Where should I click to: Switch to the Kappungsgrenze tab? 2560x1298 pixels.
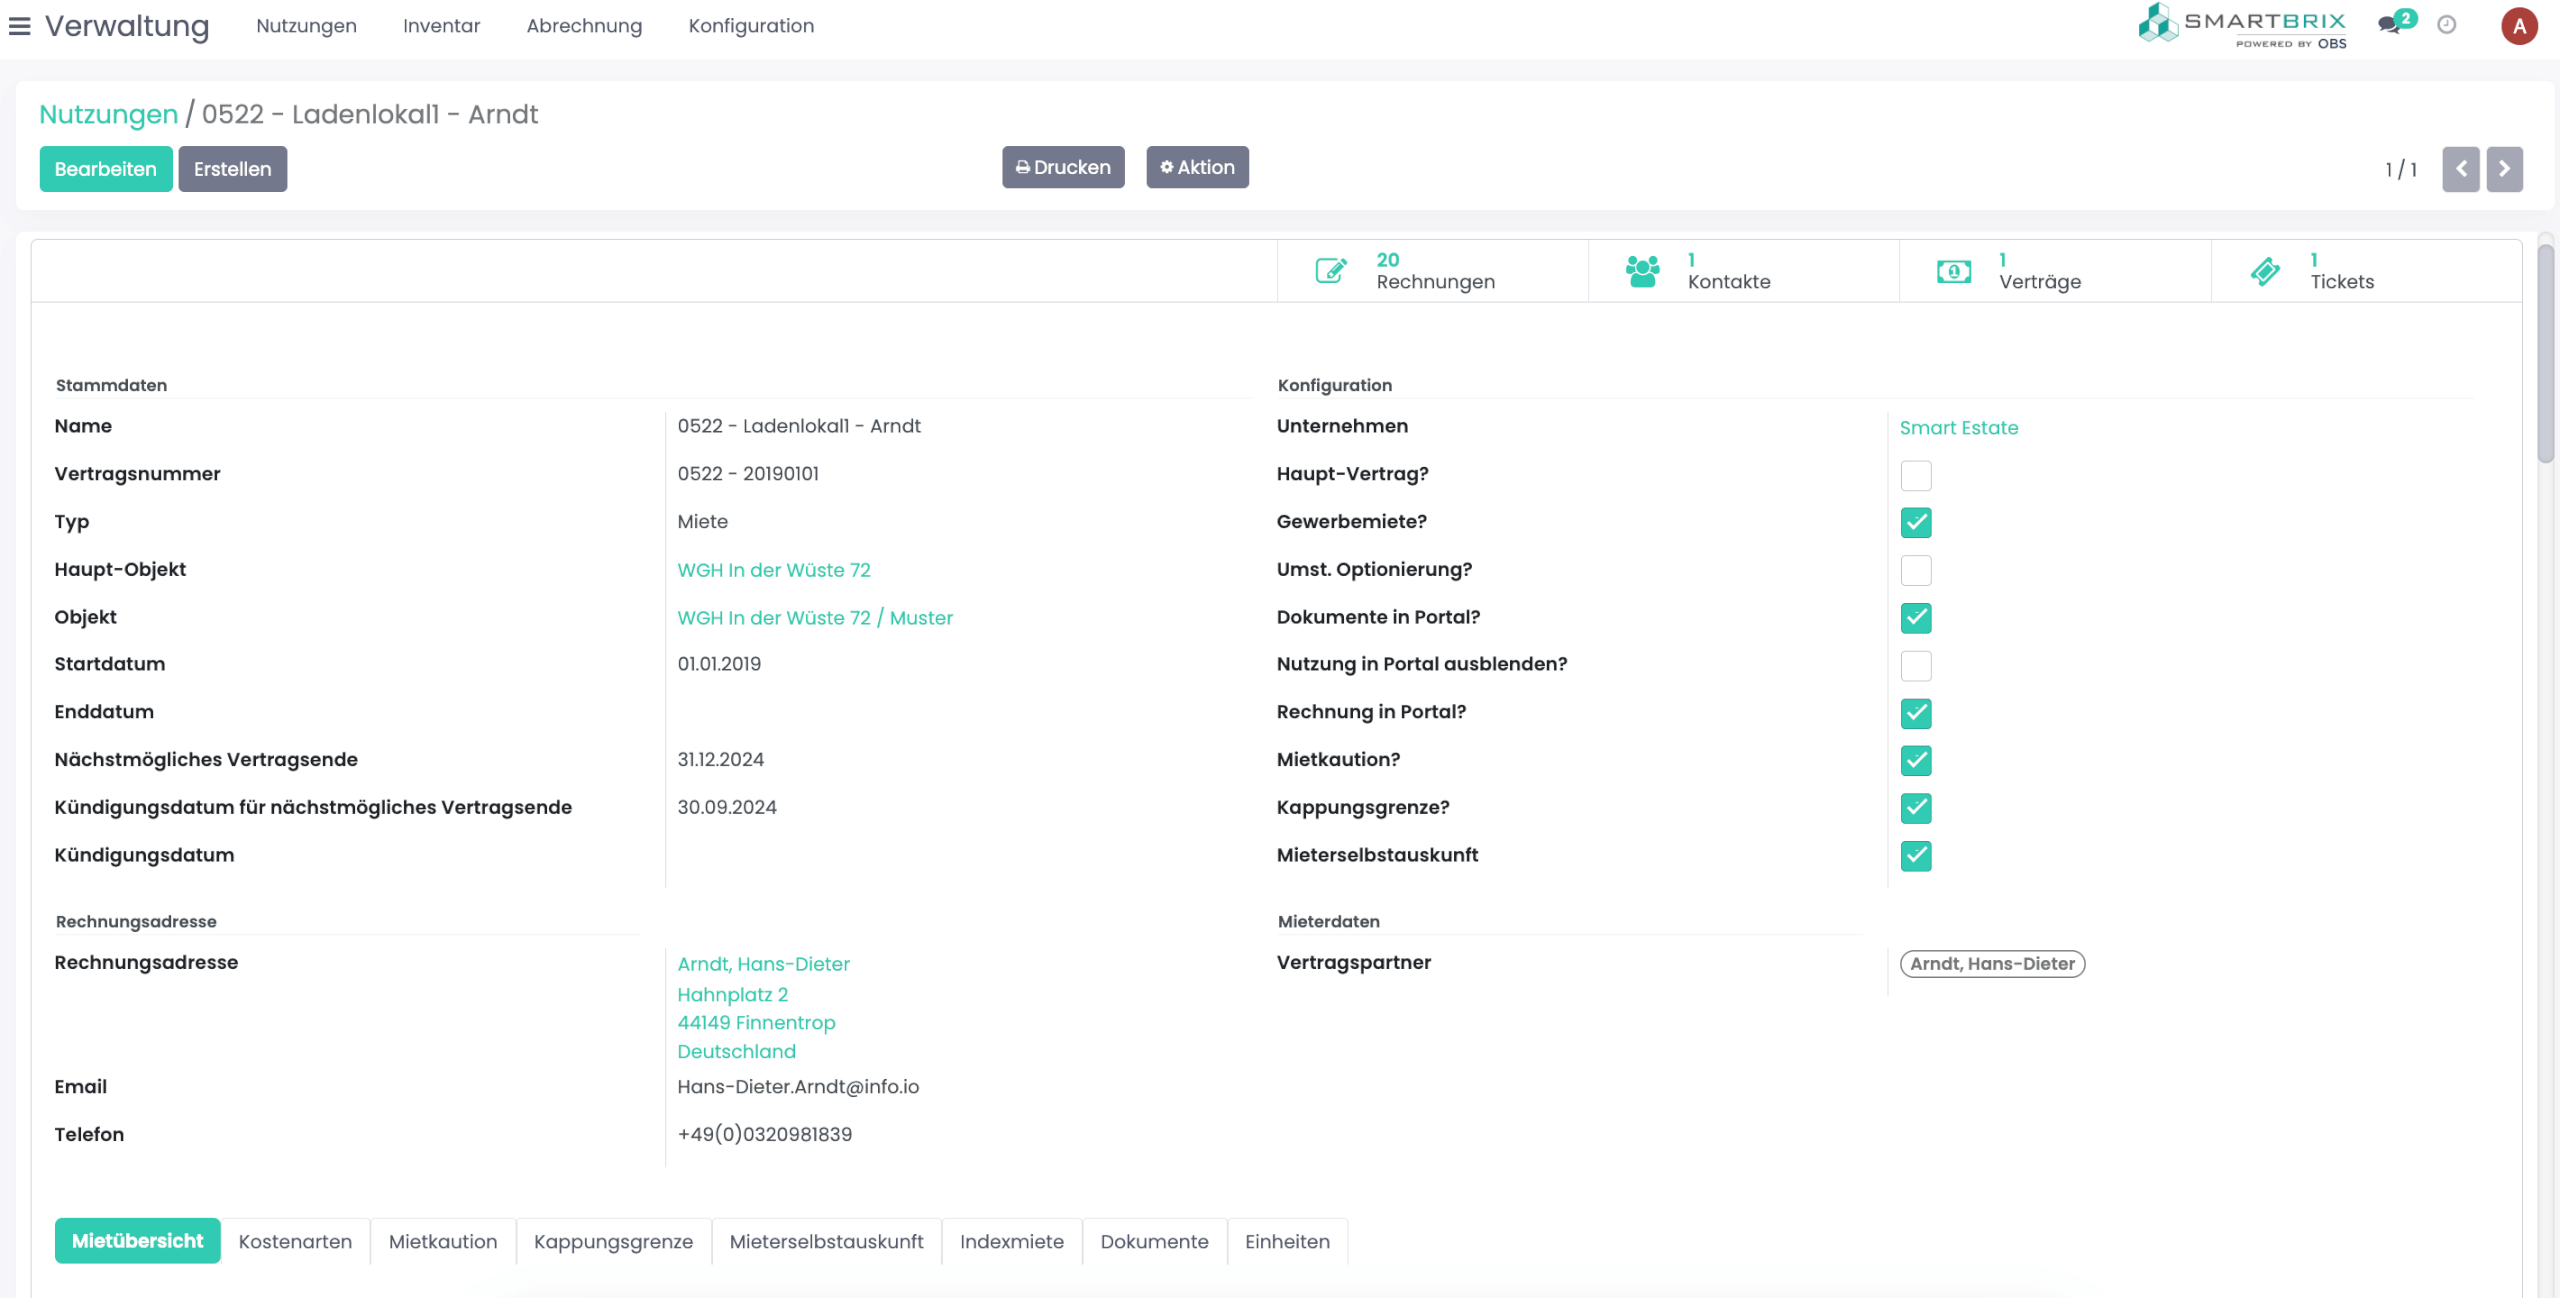point(613,1241)
